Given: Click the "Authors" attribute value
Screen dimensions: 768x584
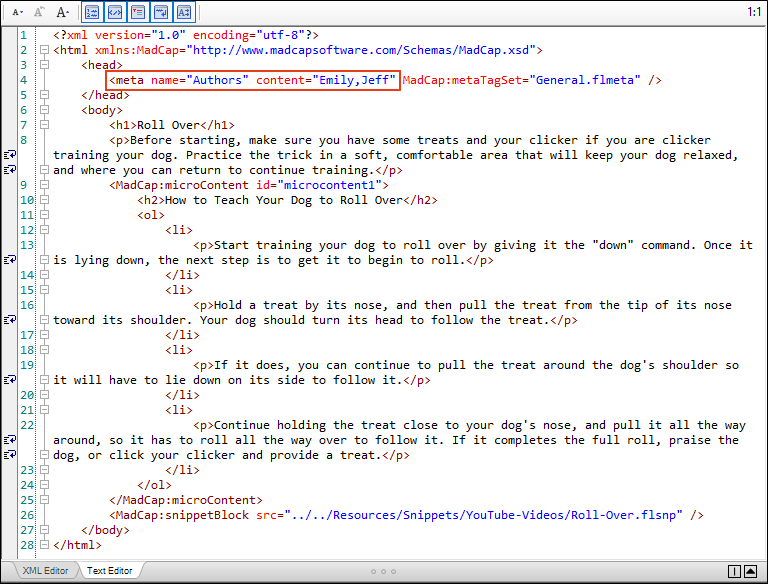Looking at the screenshot, I should [x=217, y=80].
